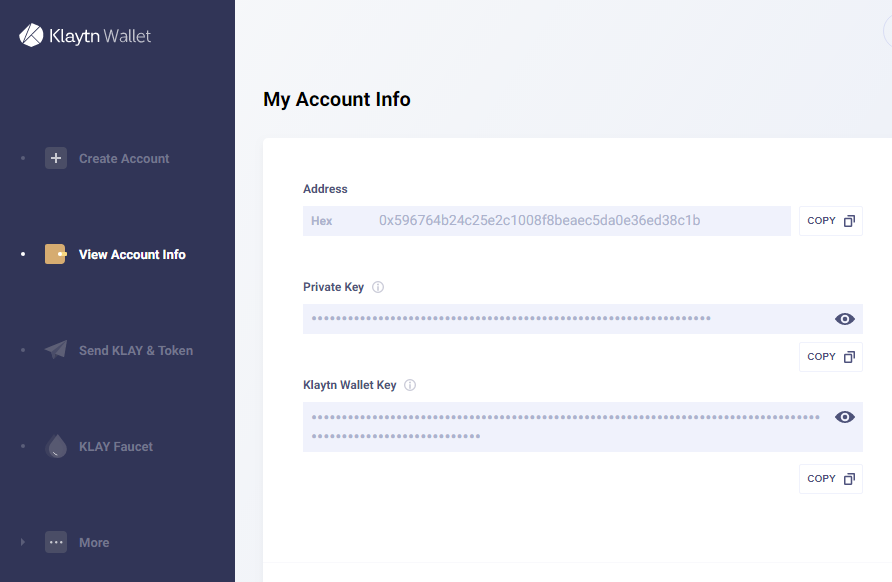Click the Private Key label

(x=333, y=287)
